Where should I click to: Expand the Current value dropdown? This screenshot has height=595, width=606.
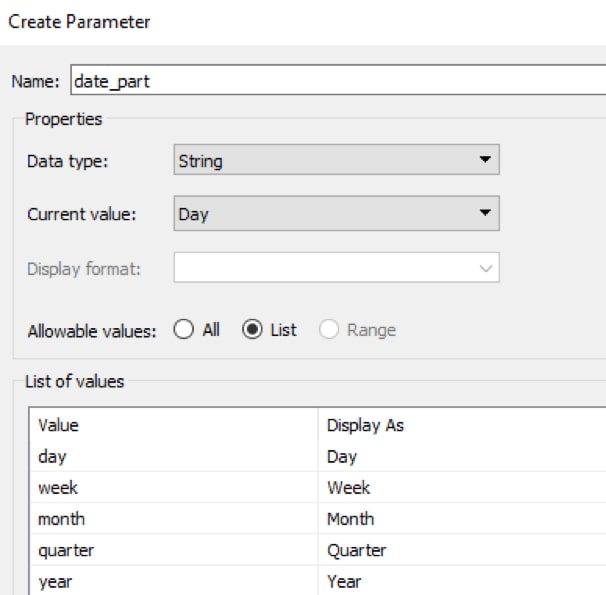(336, 213)
